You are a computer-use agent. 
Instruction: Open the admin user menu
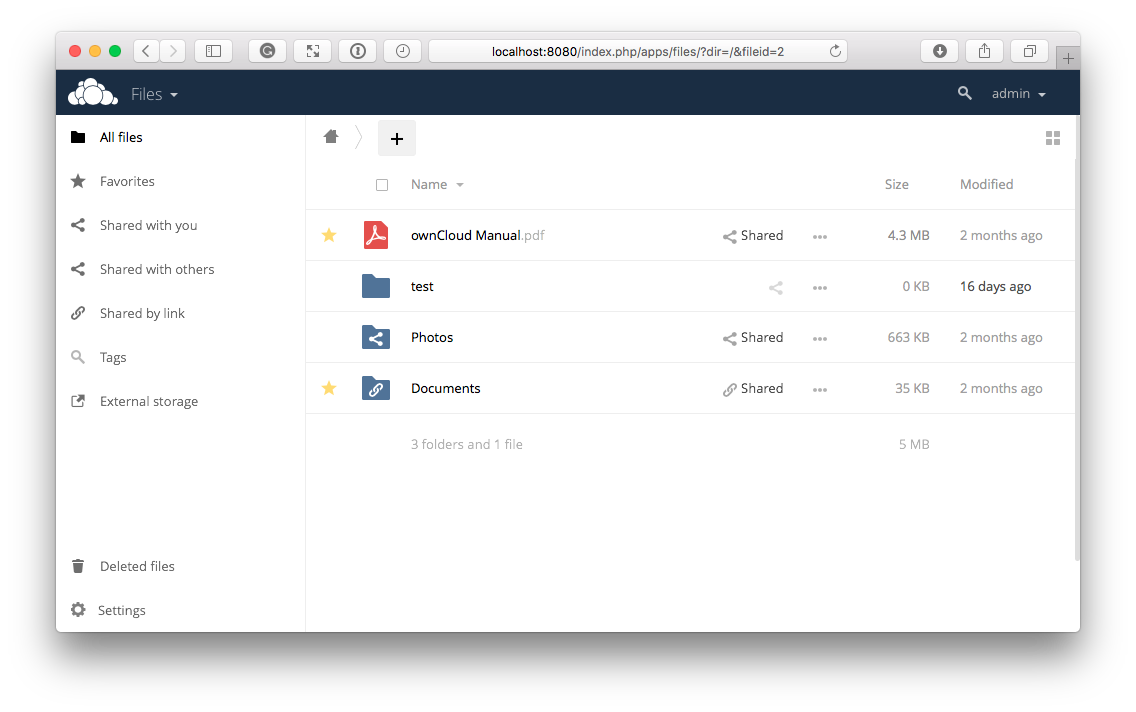(1018, 93)
